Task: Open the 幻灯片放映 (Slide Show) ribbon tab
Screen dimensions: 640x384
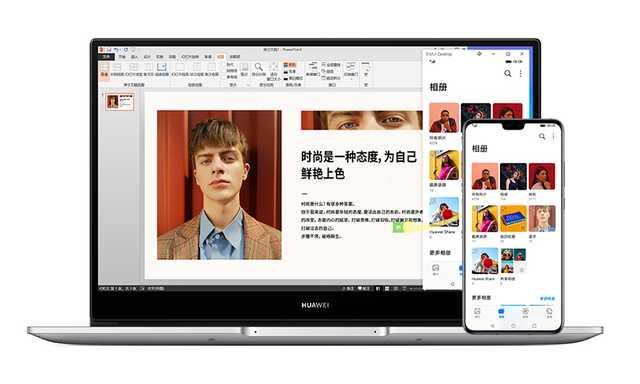Action: (x=190, y=57)
